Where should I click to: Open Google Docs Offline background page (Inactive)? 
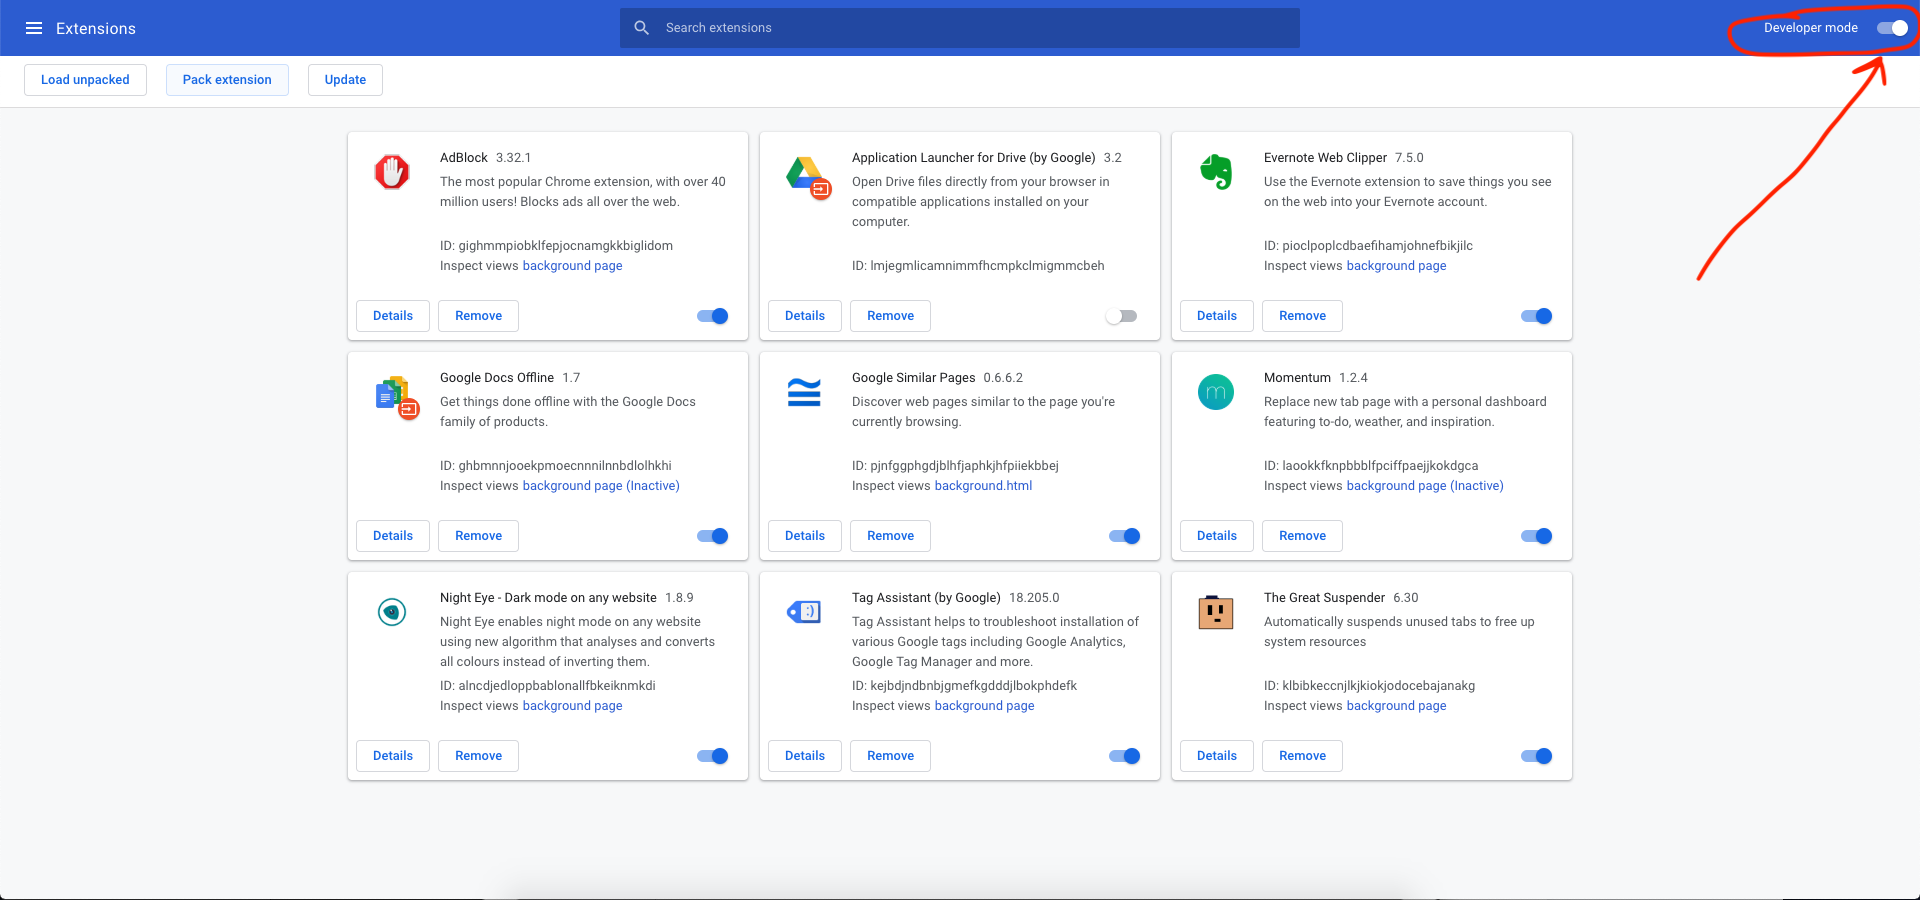pos(601,486)
